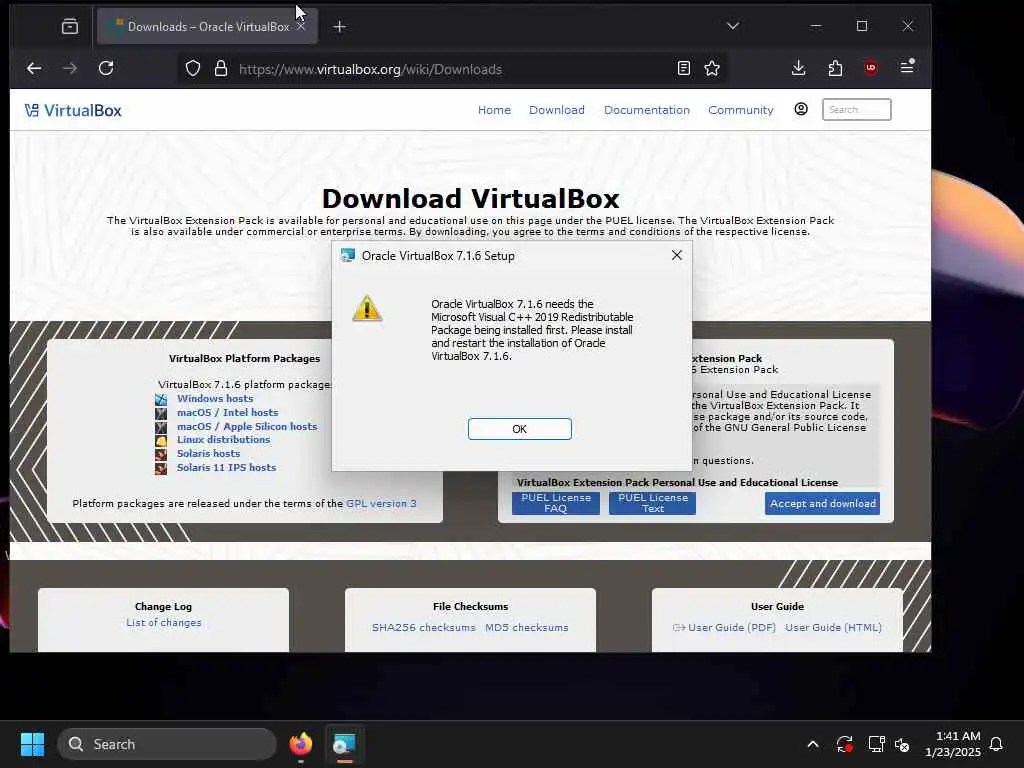Screen dimensions: 1024x768
Task: Open the List of changes link
Action: (x=164, y=623)
